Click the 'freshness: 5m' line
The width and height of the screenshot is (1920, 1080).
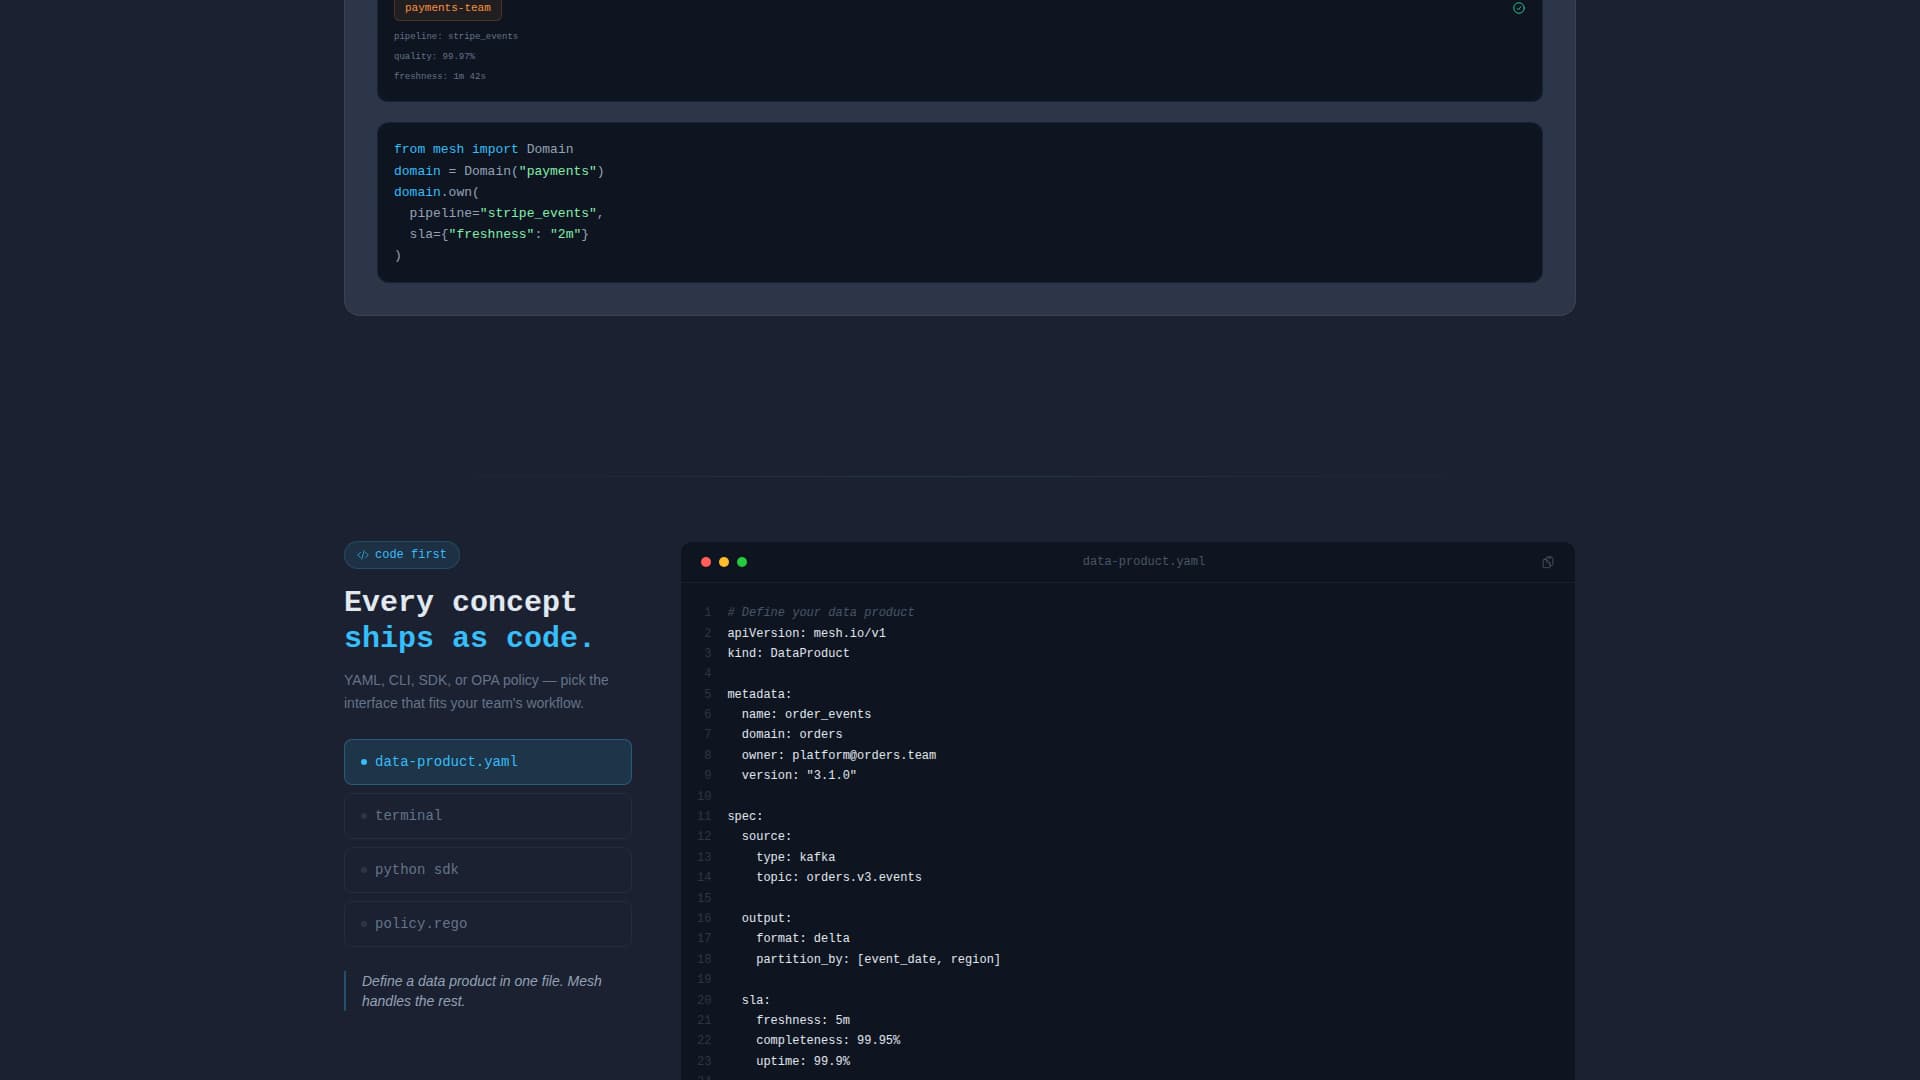coord(803,1020)
